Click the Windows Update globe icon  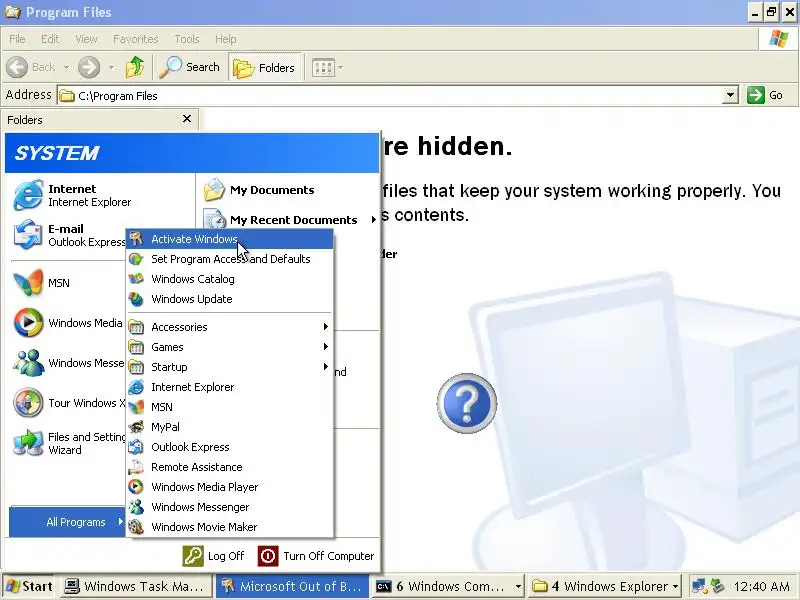pyautogui.click(x=136, y=299)
